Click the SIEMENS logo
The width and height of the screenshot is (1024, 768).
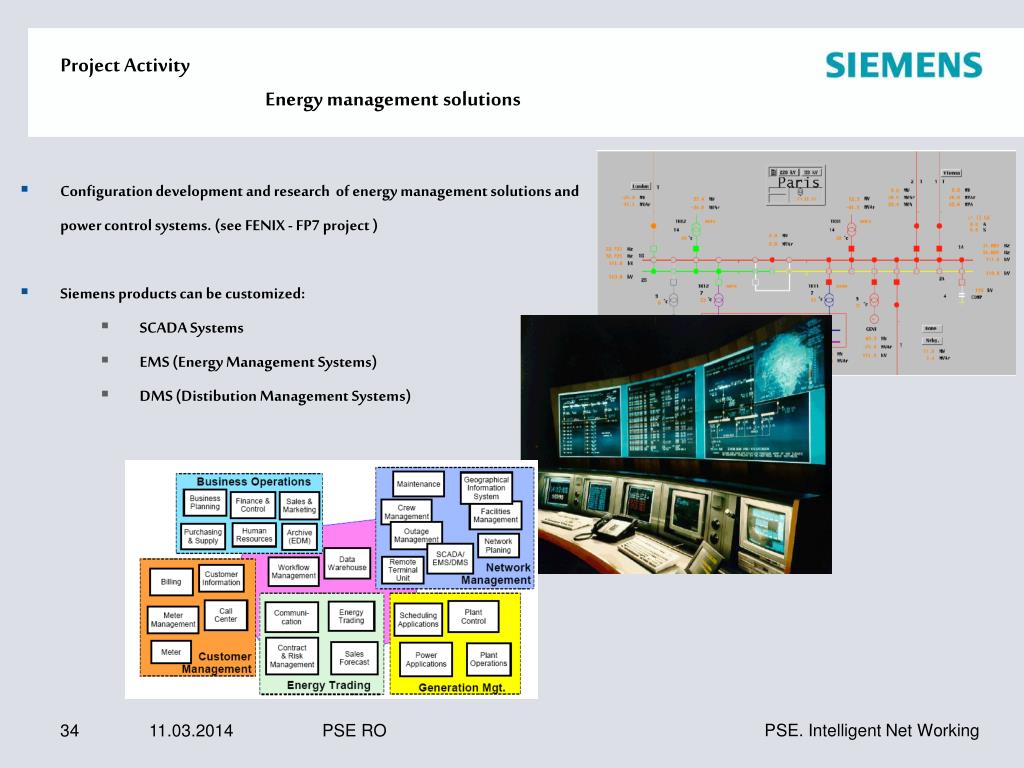click(904, 65)
